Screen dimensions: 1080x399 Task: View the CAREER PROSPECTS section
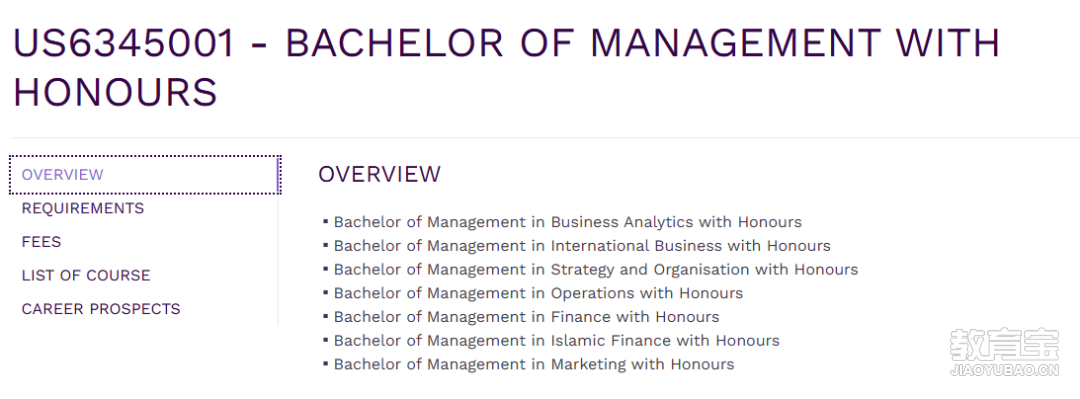(101, 309)
